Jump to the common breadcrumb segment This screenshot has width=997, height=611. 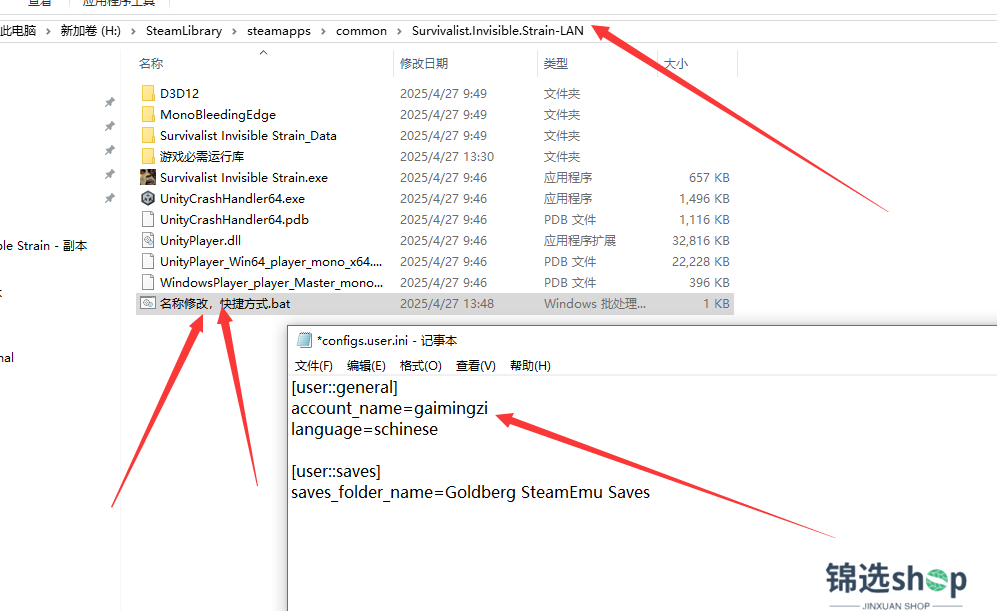pos(361,31)
